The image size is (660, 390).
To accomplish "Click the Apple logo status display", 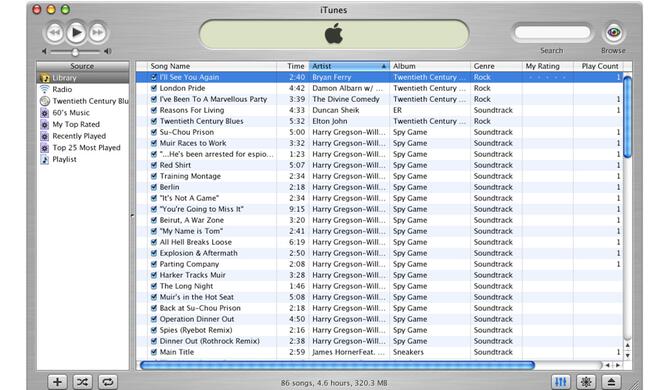I will (x=334, y=34).
